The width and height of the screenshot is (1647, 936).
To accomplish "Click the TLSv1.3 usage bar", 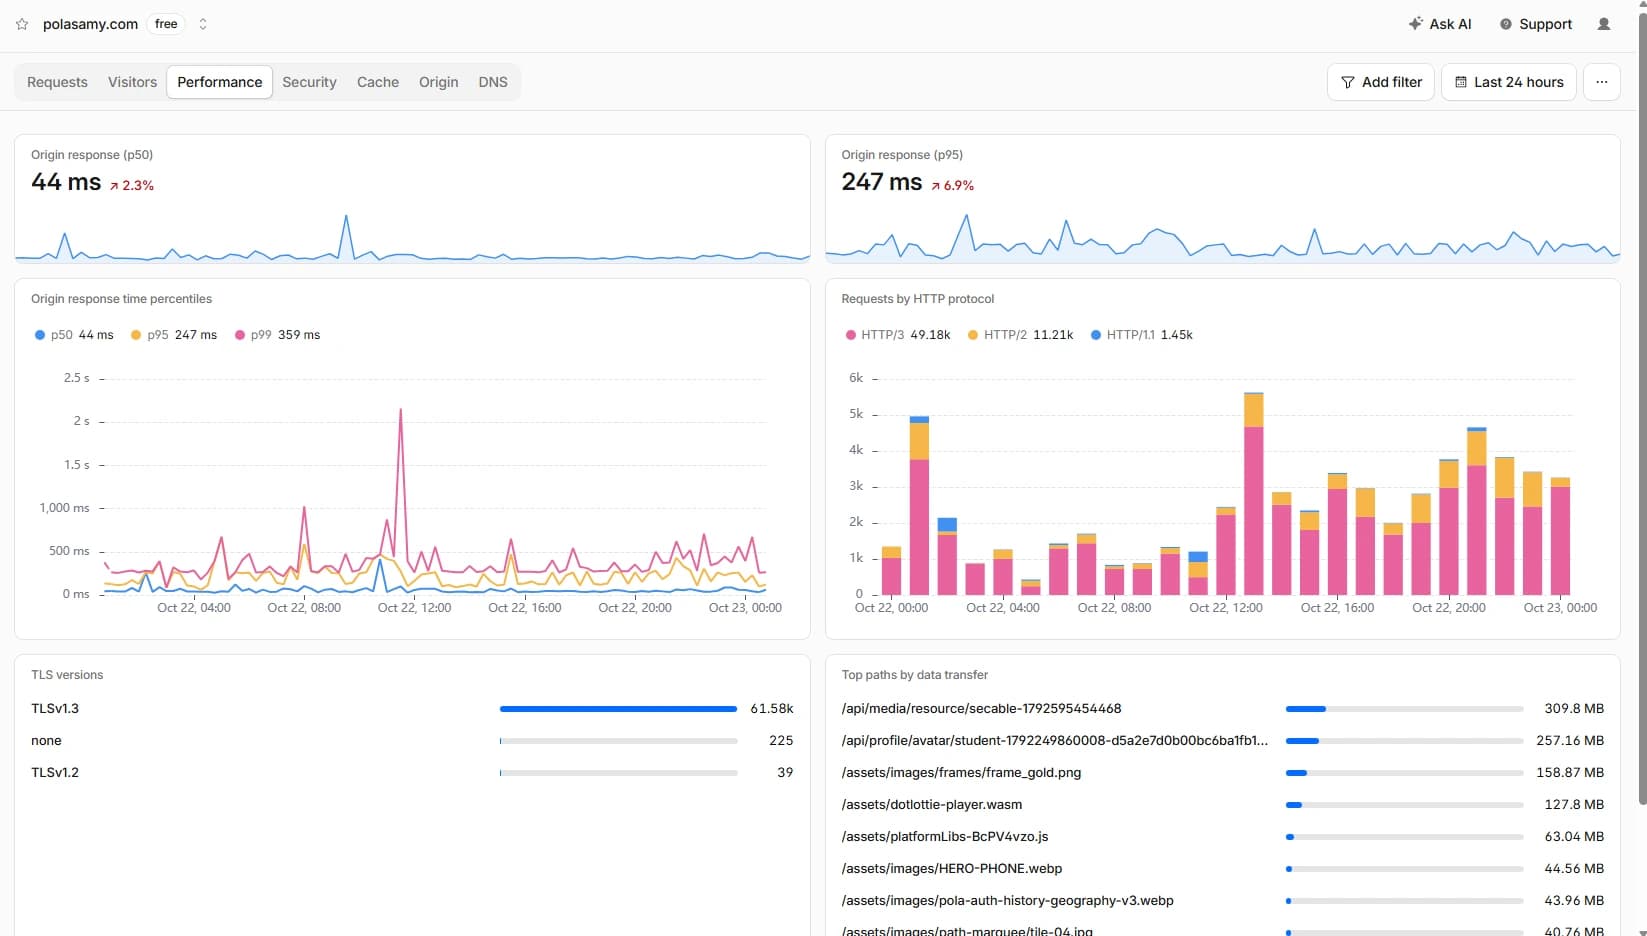I will (x=618, y=709).
